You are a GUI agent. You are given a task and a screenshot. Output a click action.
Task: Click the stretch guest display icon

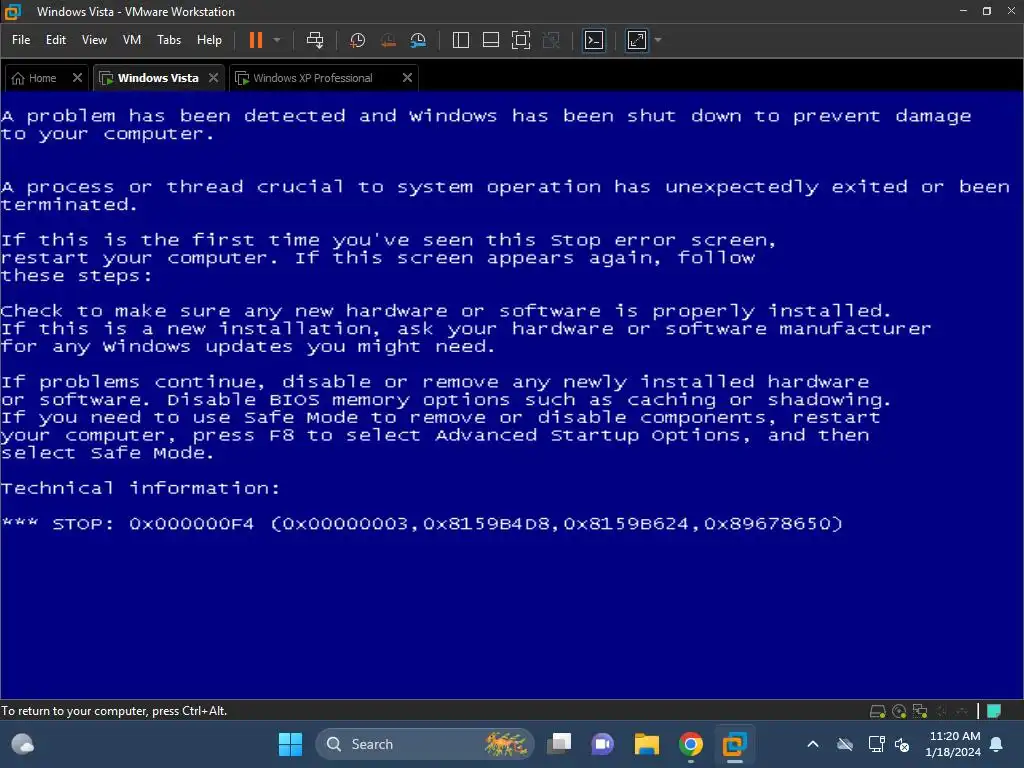tap(637, 40)
